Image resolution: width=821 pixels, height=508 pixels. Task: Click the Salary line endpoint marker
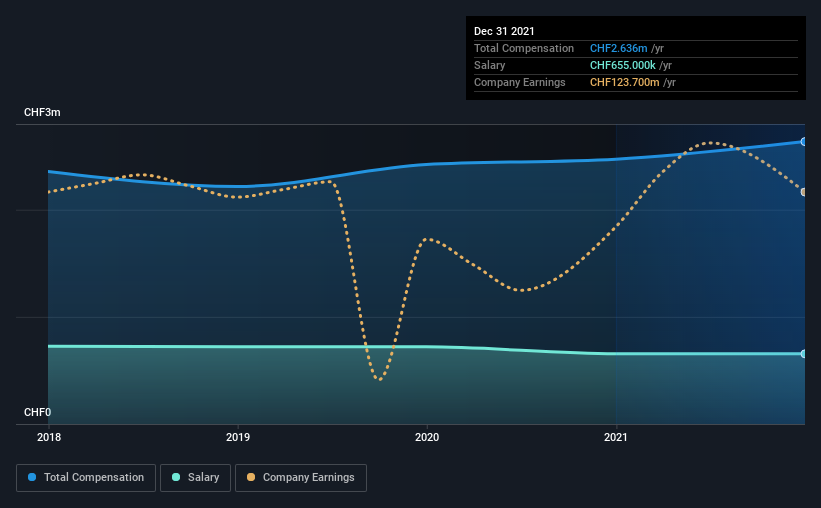[803, 354]
